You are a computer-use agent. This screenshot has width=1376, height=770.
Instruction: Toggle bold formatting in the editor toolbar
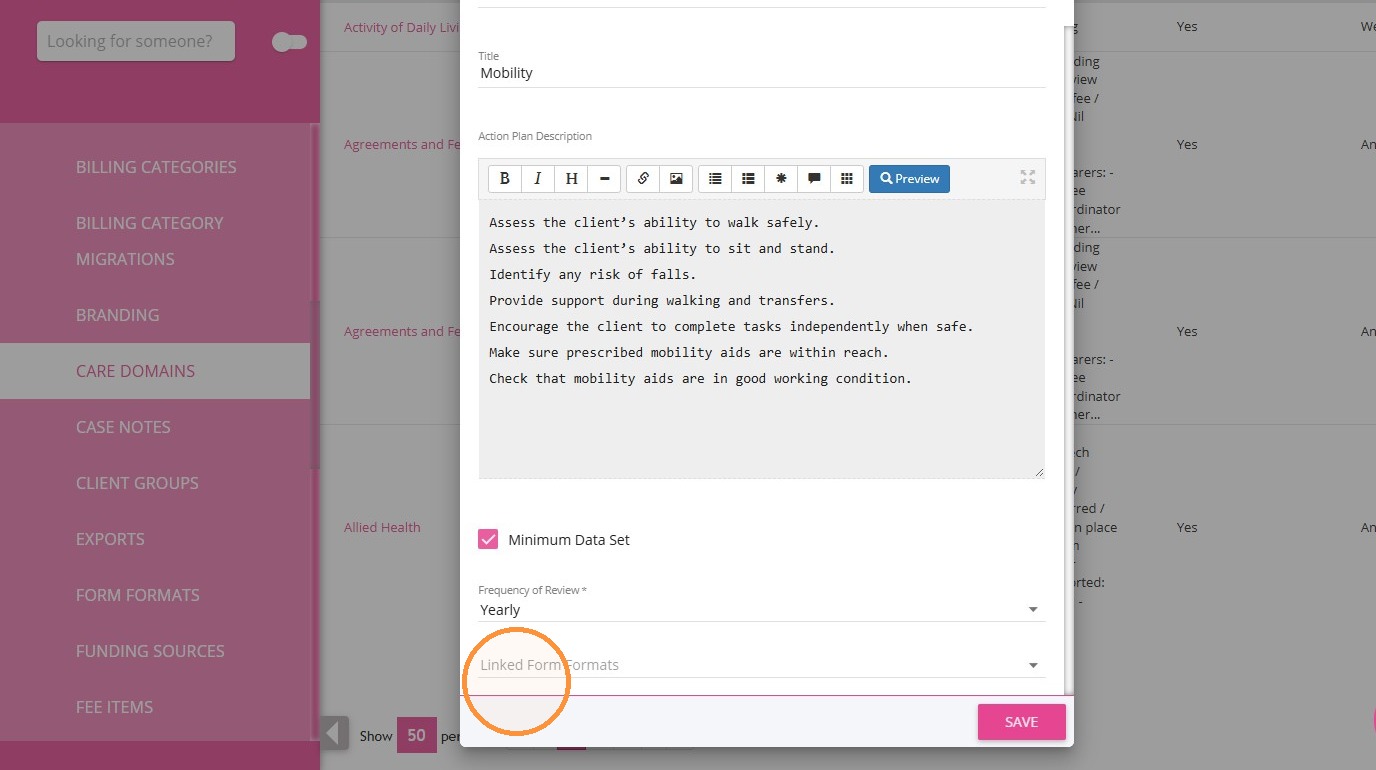[x=505, y=179]
